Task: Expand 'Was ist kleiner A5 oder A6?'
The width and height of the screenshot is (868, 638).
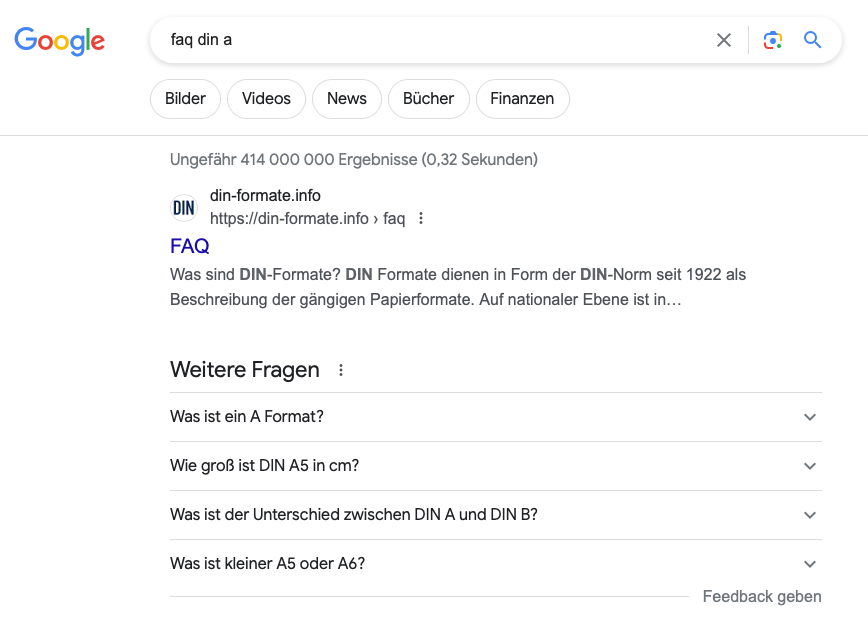Action: [495, 564]
